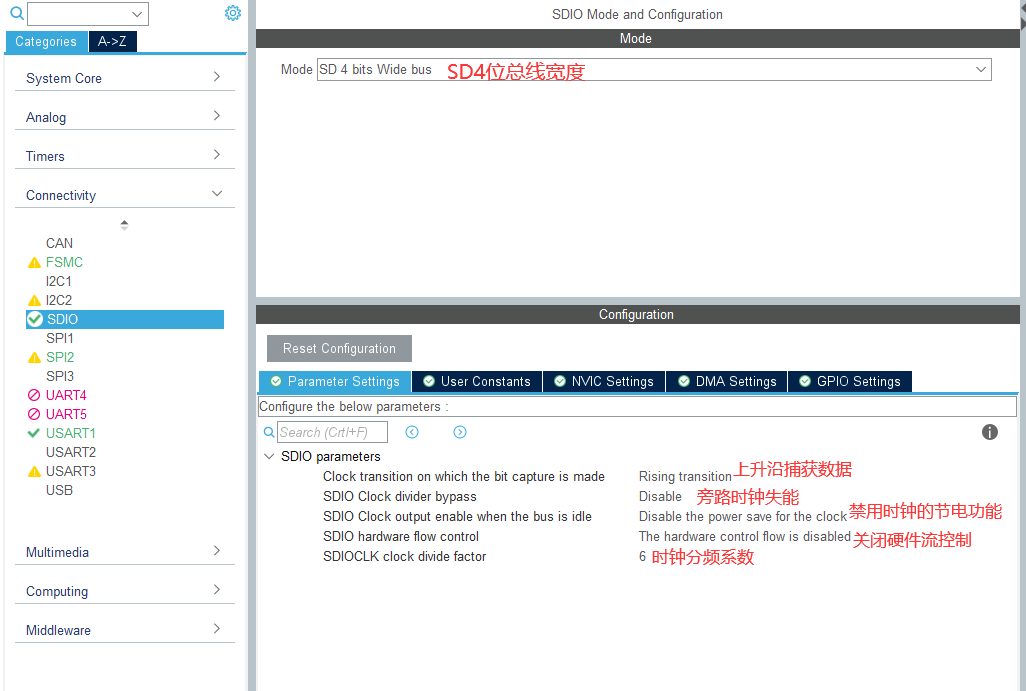
Task: Expand the Multimedia category
Action: pyautogui.click(x=124, y=552)
